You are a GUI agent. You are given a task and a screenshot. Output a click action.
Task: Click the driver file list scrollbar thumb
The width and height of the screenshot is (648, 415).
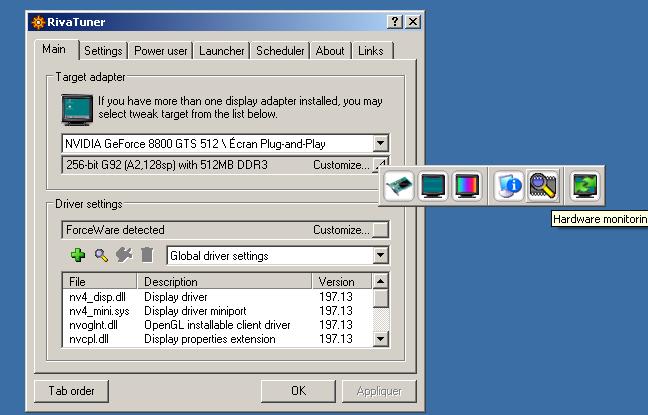coord(380,298)
